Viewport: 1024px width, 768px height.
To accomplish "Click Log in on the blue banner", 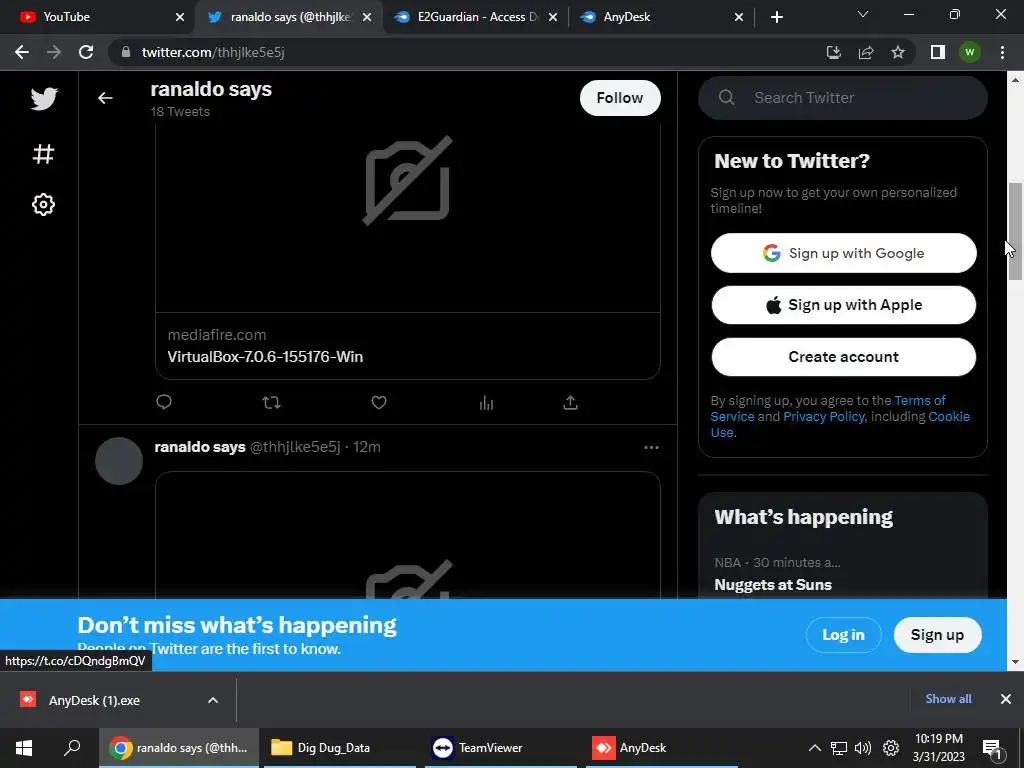I will point(843,635).
